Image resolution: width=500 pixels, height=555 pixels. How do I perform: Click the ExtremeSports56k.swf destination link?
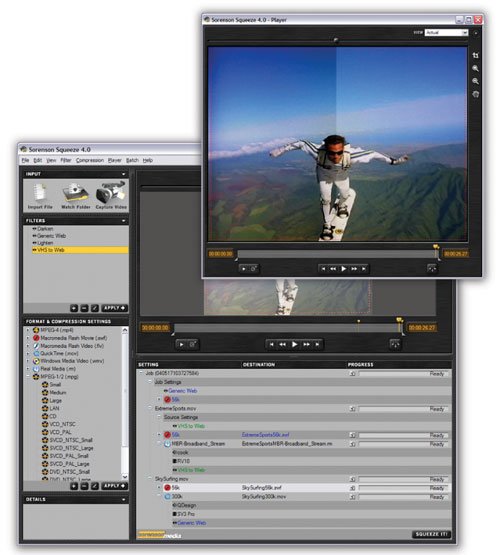265,435
